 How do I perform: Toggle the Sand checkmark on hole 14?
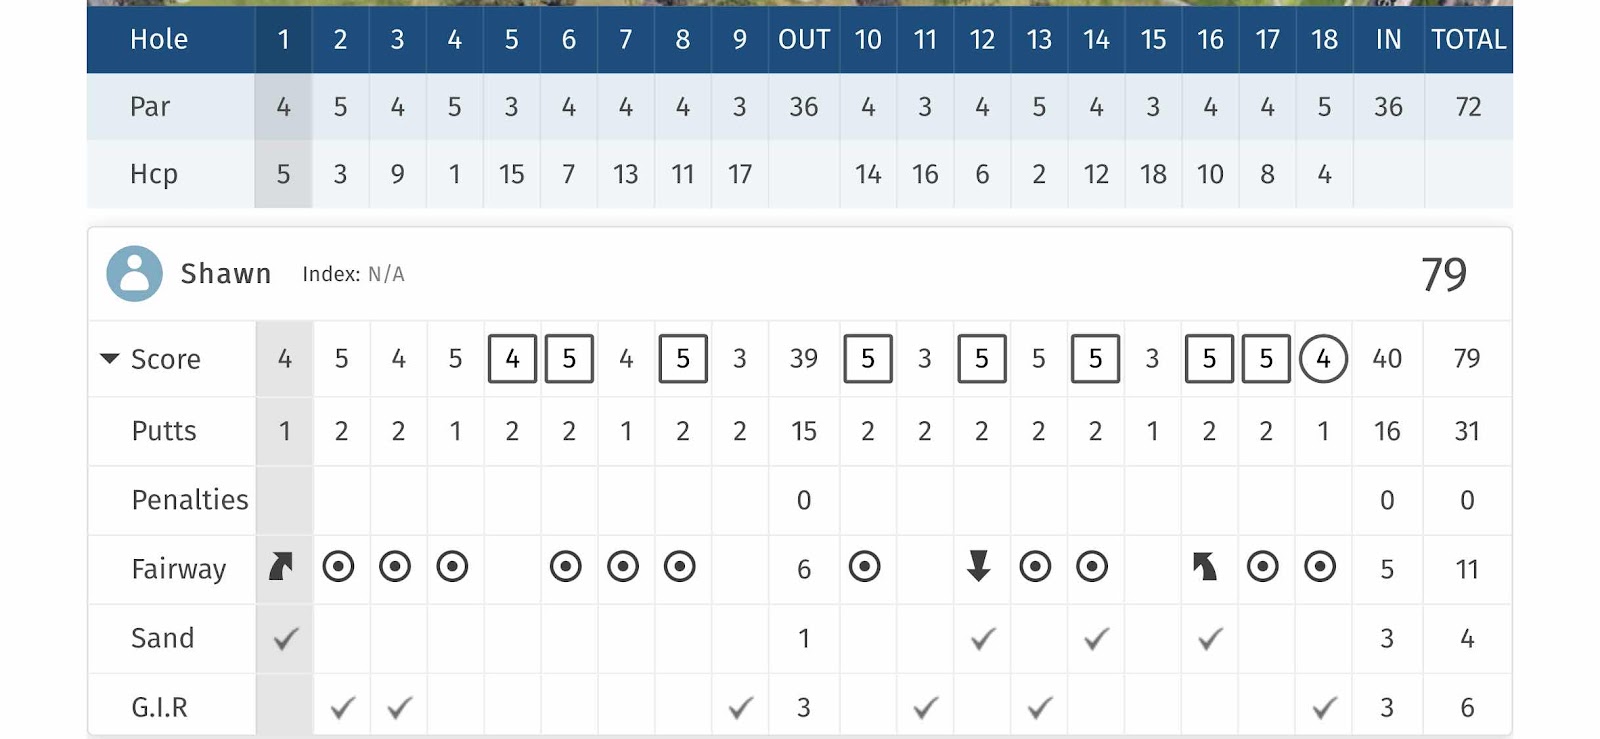tap(1097, 637)
